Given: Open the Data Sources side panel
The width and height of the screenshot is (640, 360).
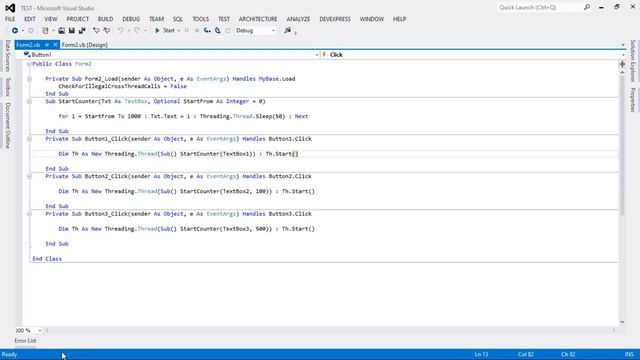Looking at the screenshot, I should tap(7, 56).
